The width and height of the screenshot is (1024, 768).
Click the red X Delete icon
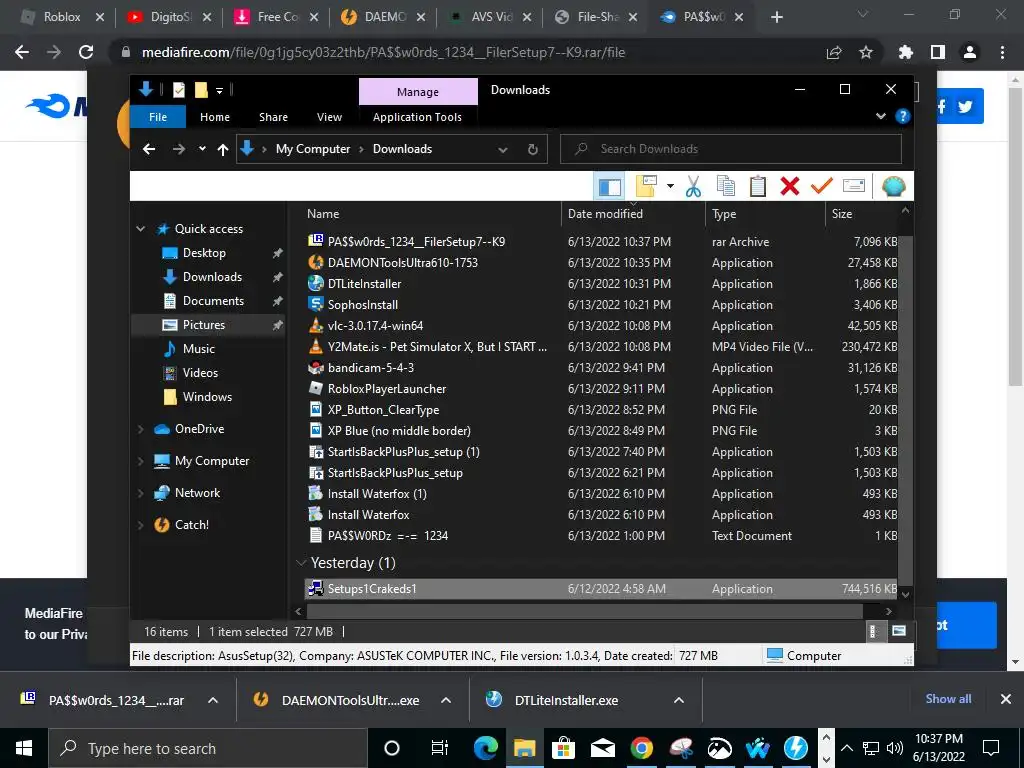coord(790,187)
